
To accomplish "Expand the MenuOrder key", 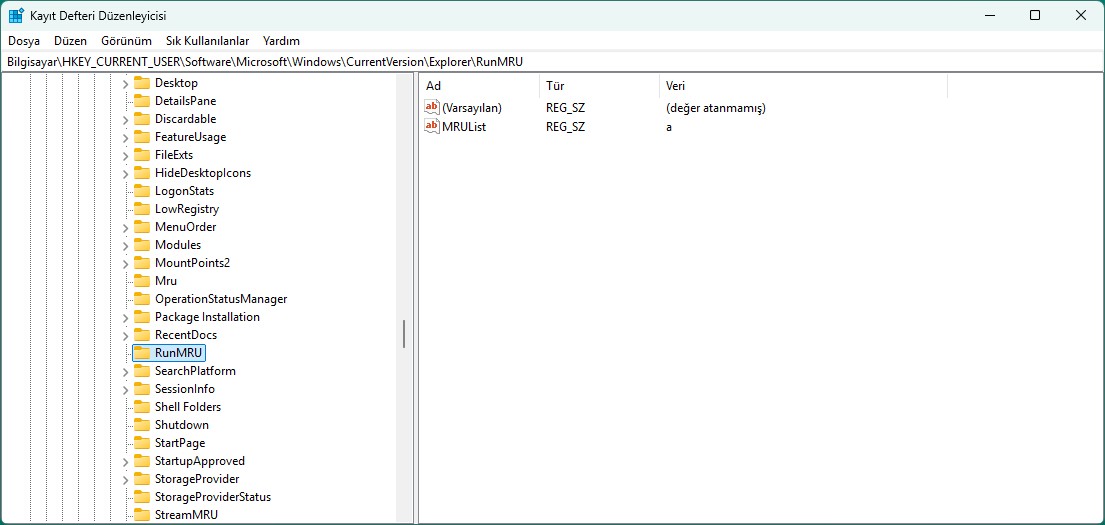I will [125, 227].
